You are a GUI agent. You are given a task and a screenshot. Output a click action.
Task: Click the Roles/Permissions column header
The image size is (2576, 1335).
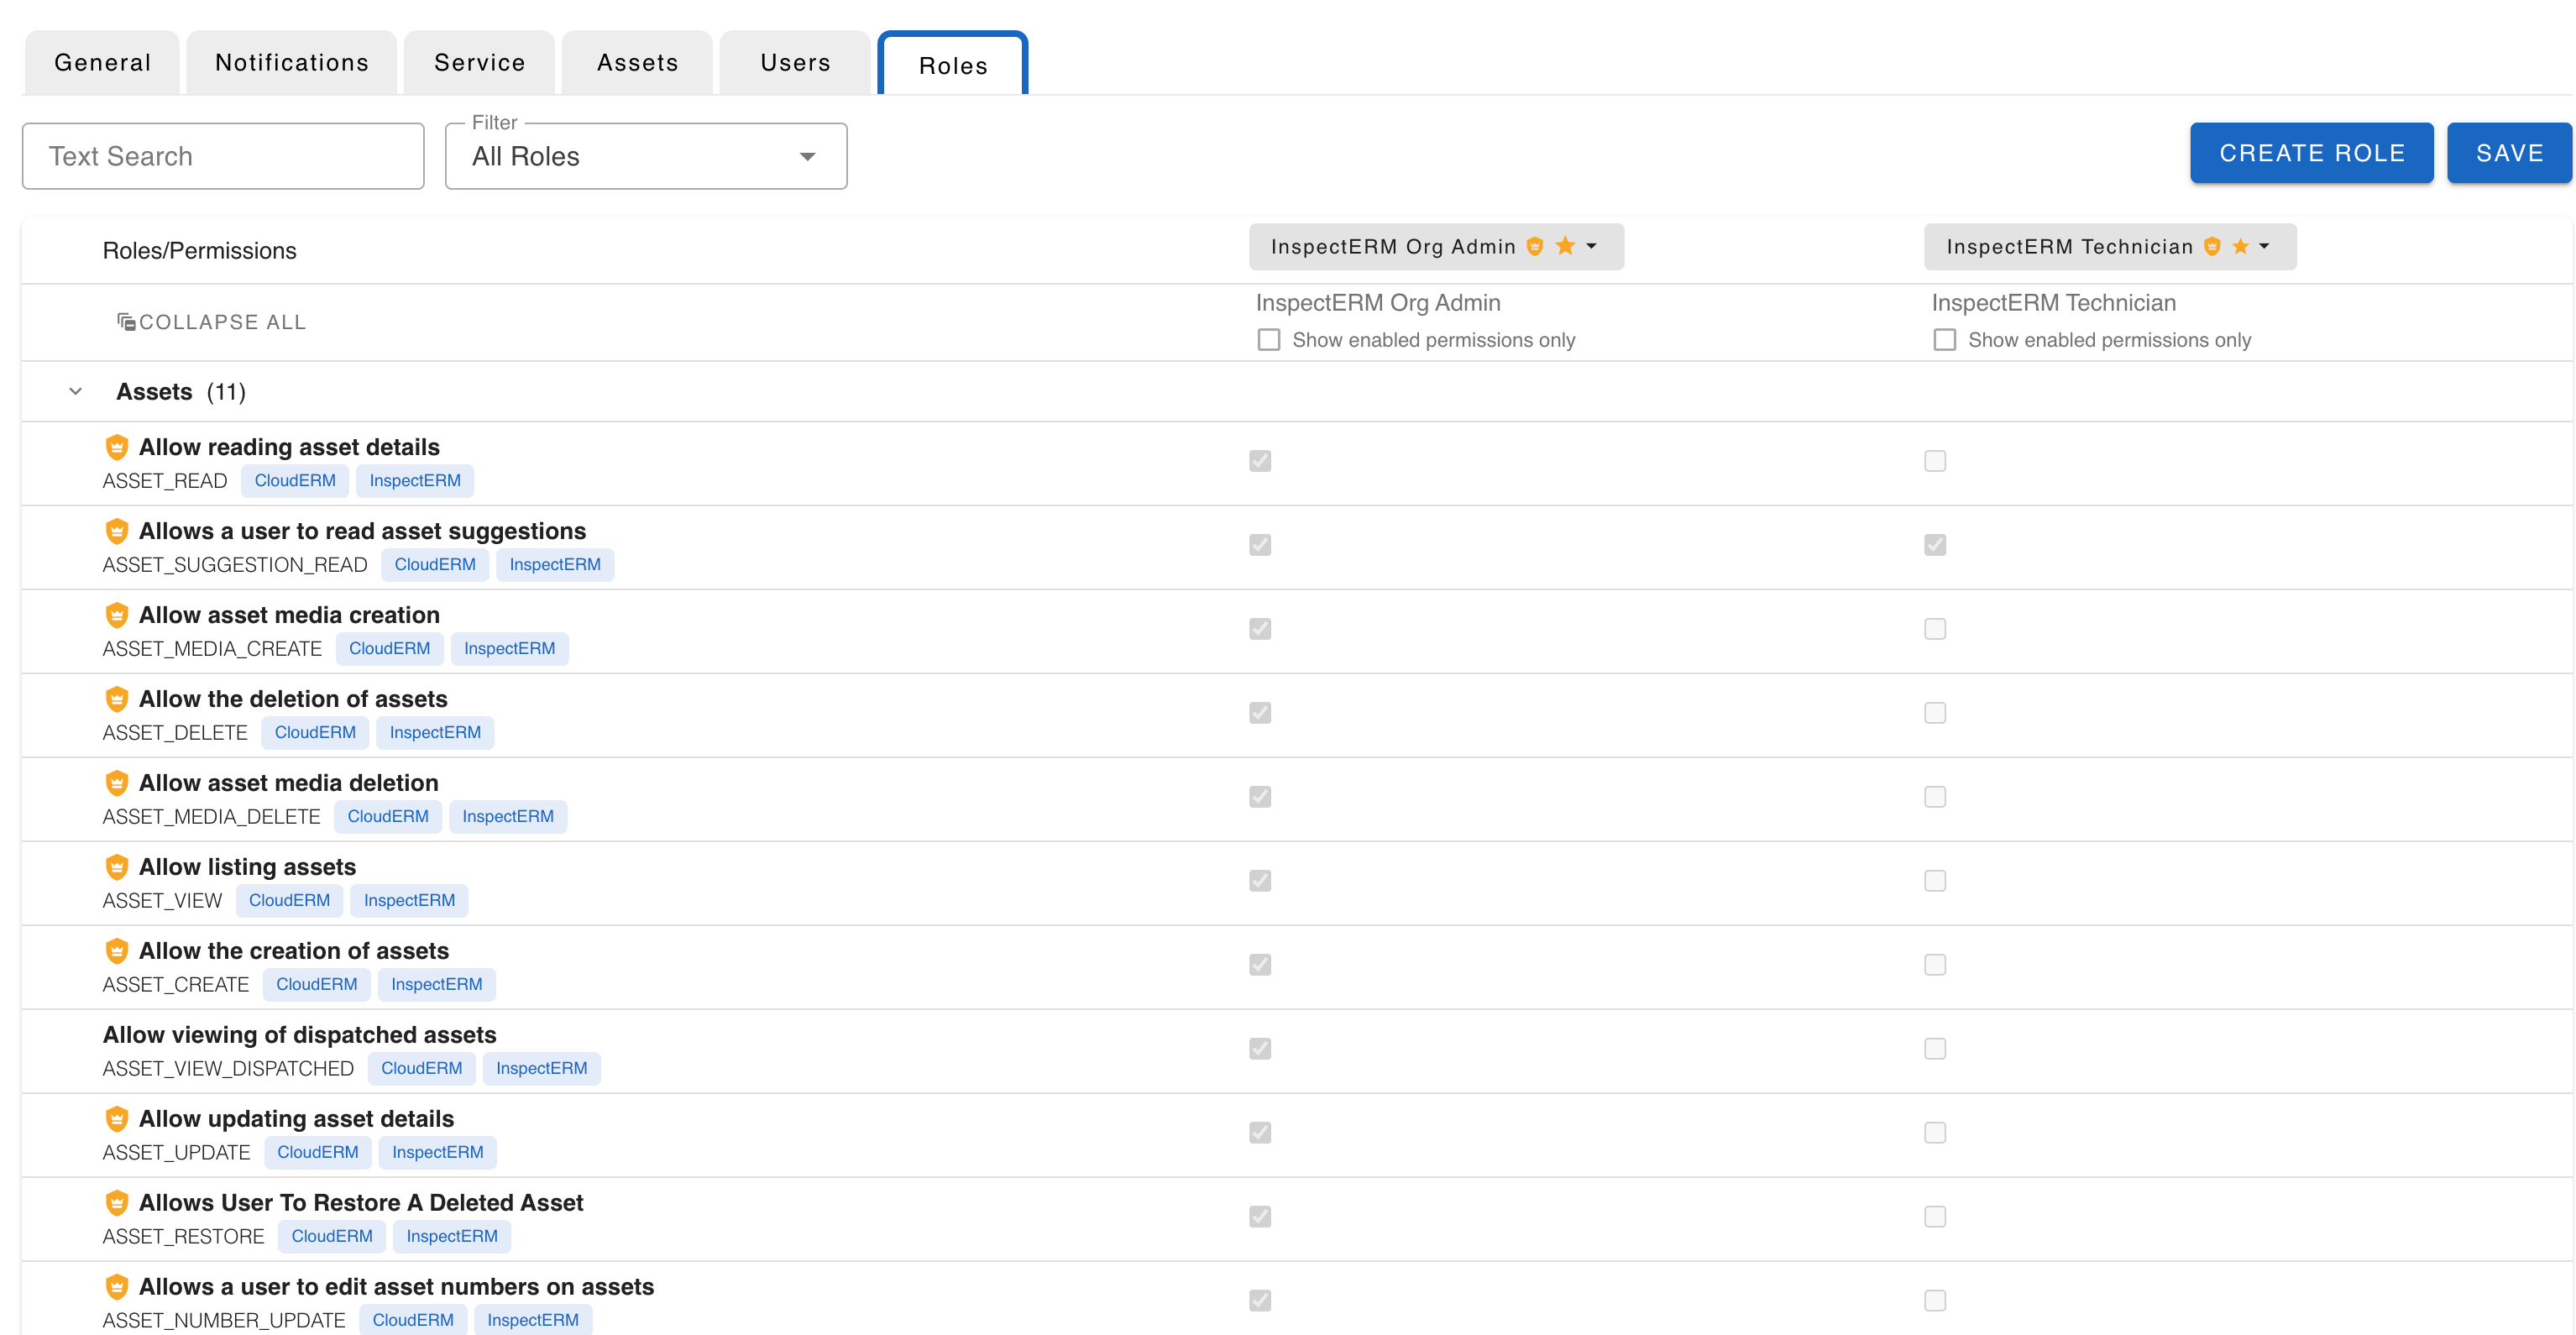(x=200, y=251)
